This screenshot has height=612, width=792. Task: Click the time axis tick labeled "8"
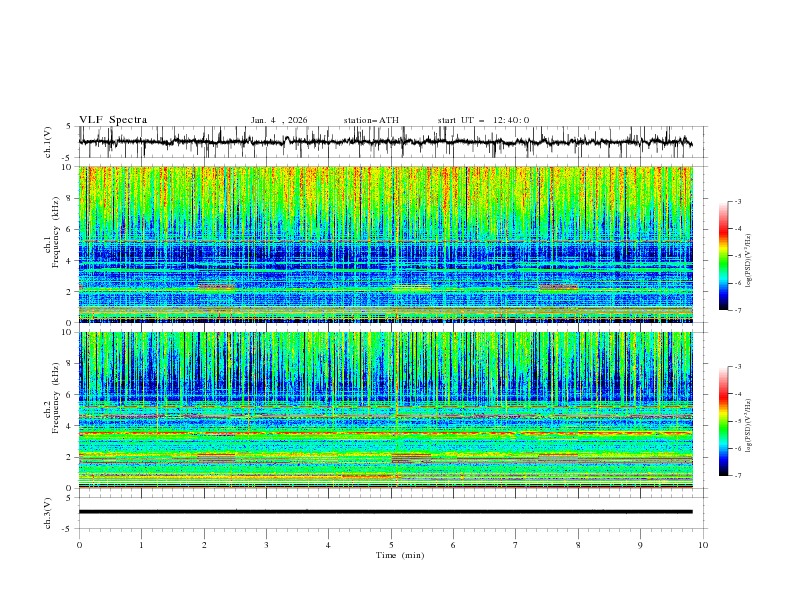pos(578,545)
